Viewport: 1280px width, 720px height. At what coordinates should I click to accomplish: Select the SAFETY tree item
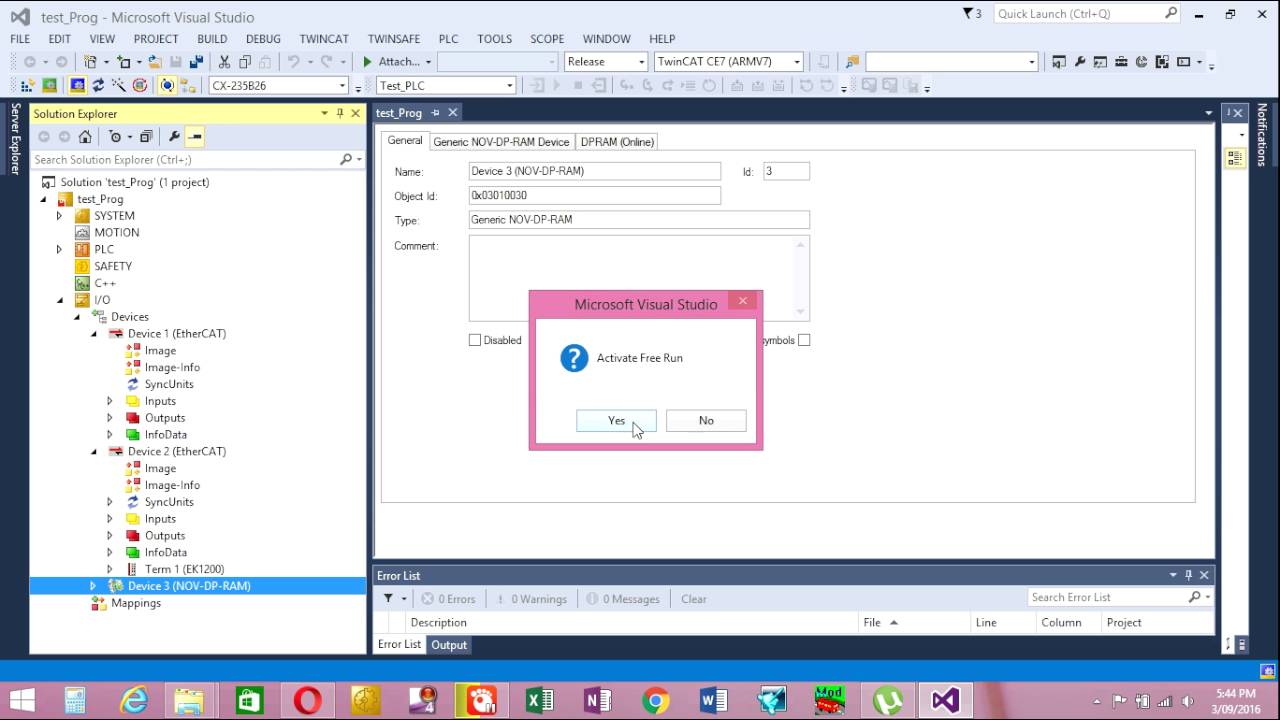coord(113,266)
